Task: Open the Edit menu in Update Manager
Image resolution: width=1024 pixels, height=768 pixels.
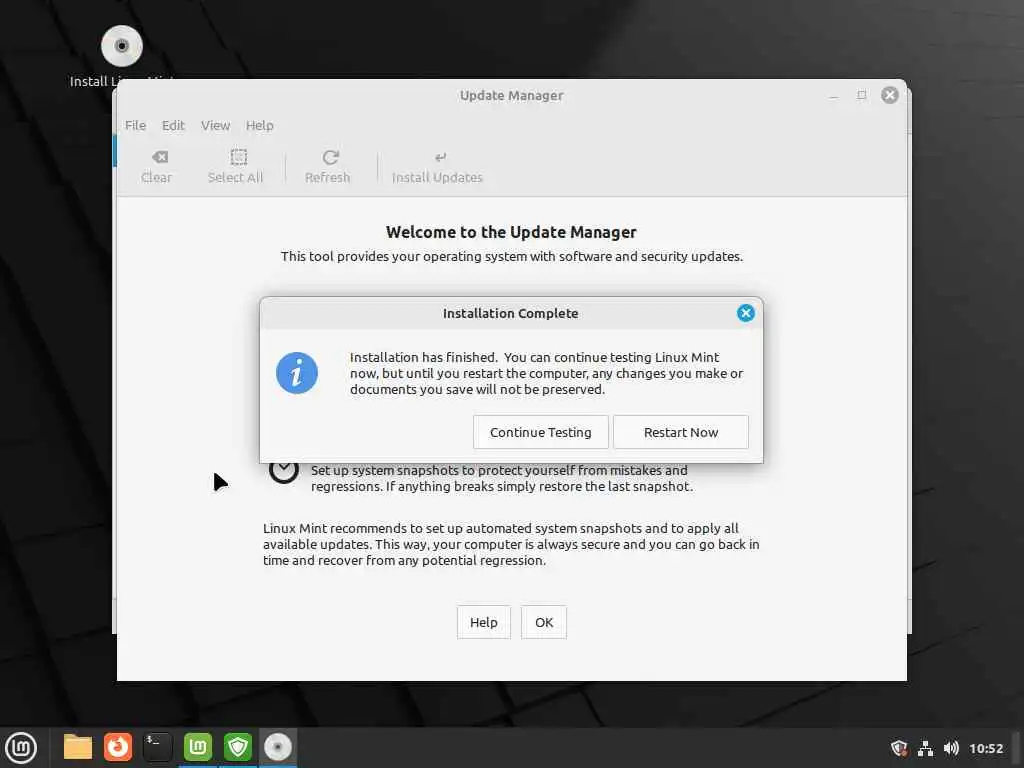Action: [x=173, y=125]
